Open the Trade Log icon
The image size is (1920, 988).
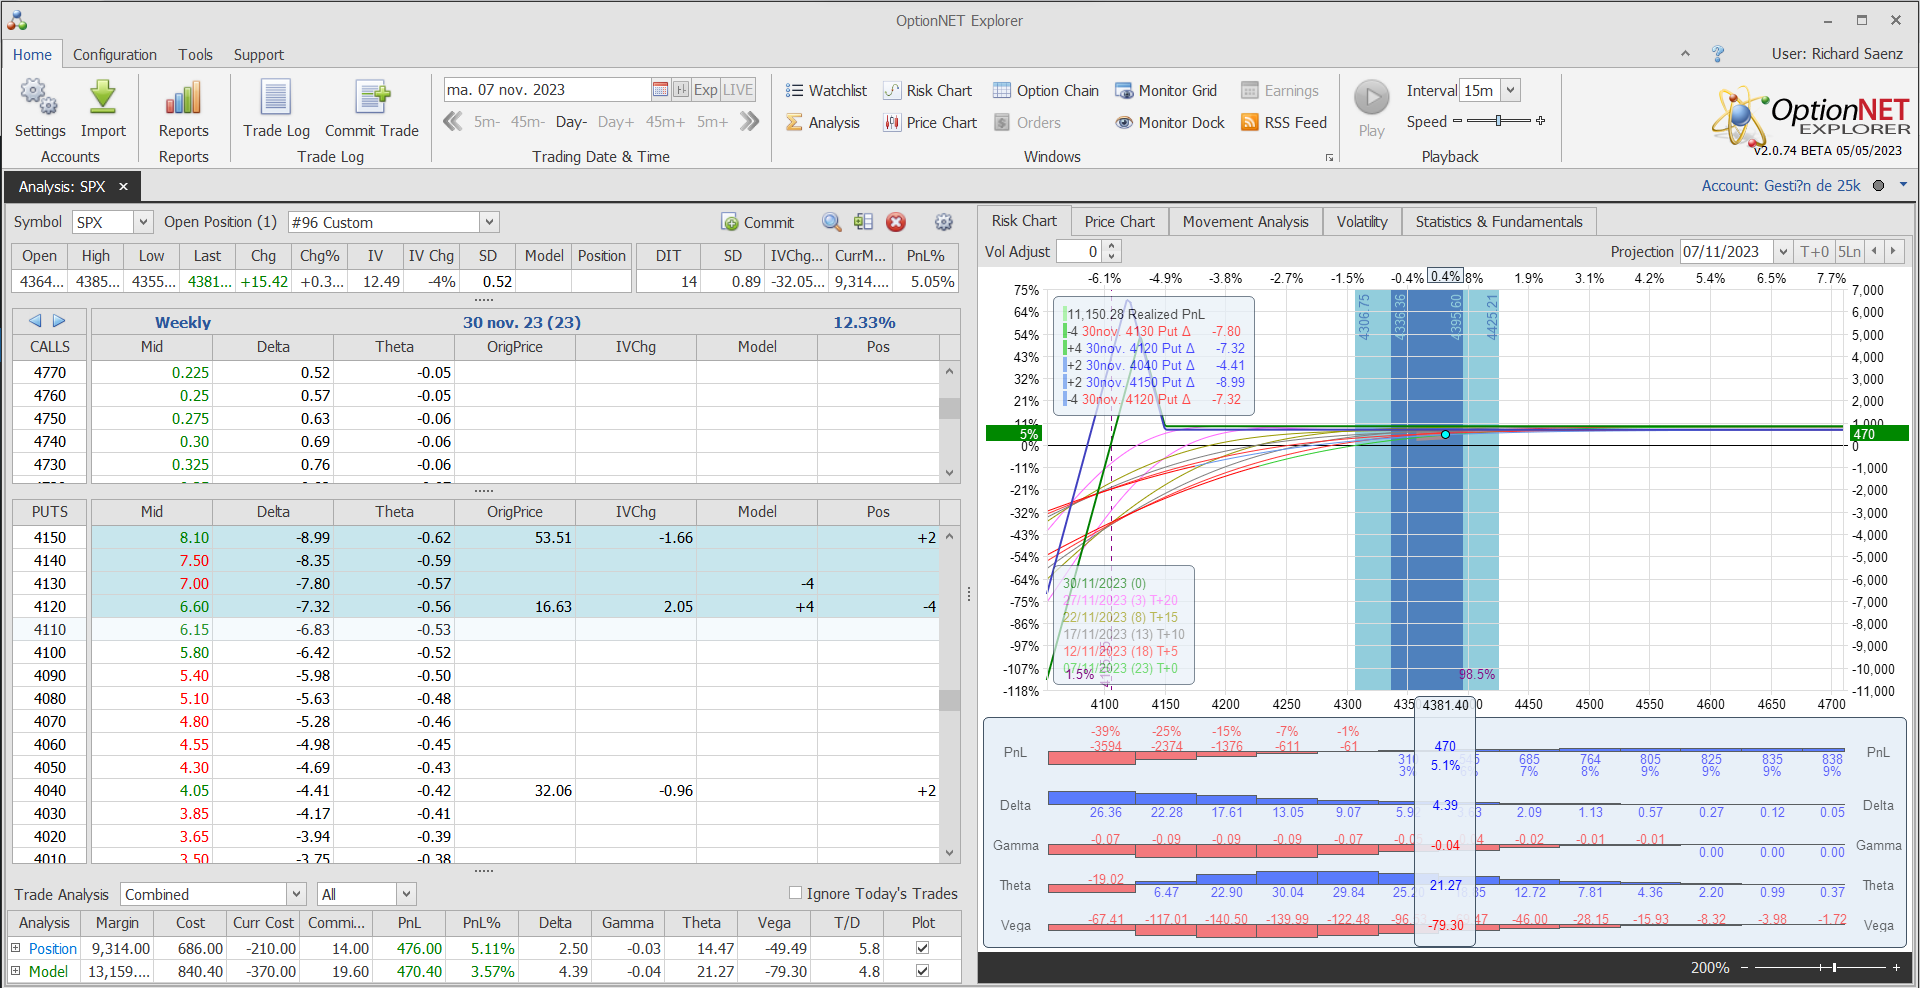pos(275,98)
